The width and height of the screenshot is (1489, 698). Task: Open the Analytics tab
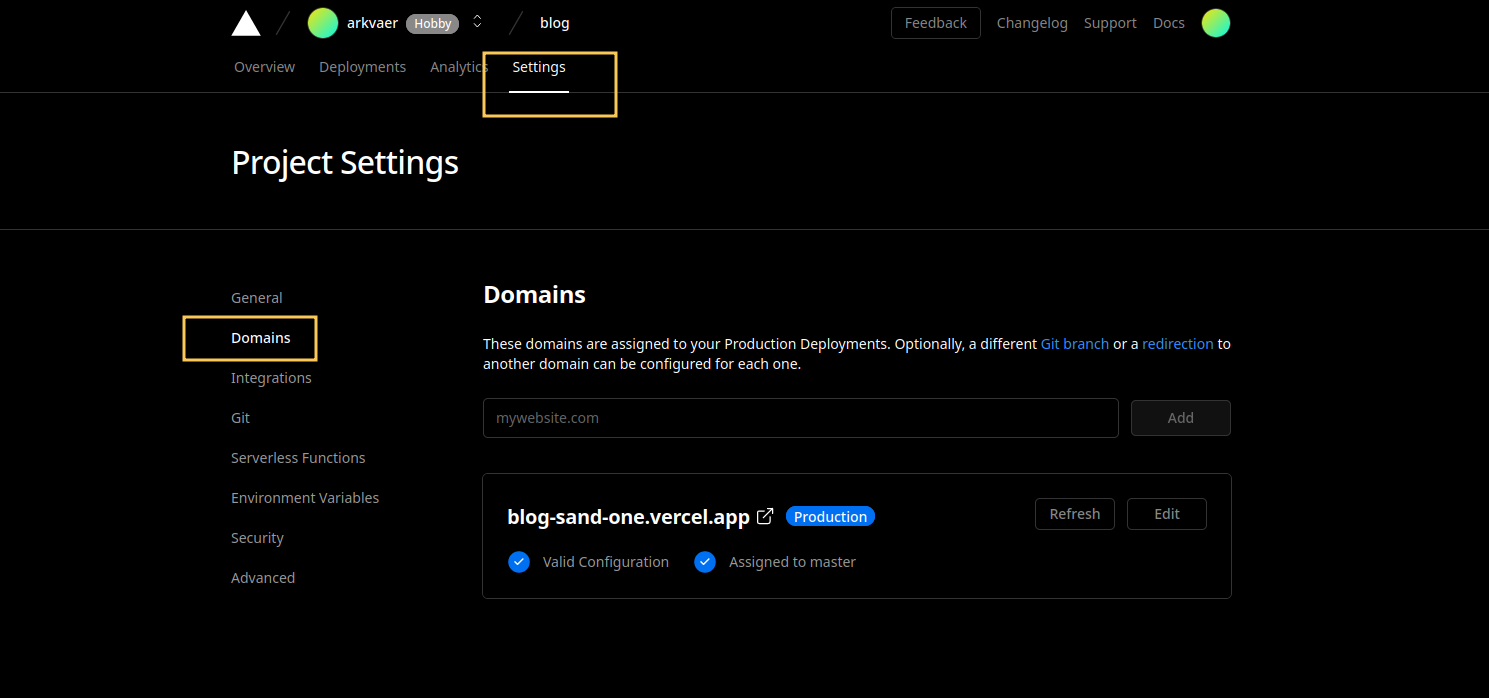(459, 67)
